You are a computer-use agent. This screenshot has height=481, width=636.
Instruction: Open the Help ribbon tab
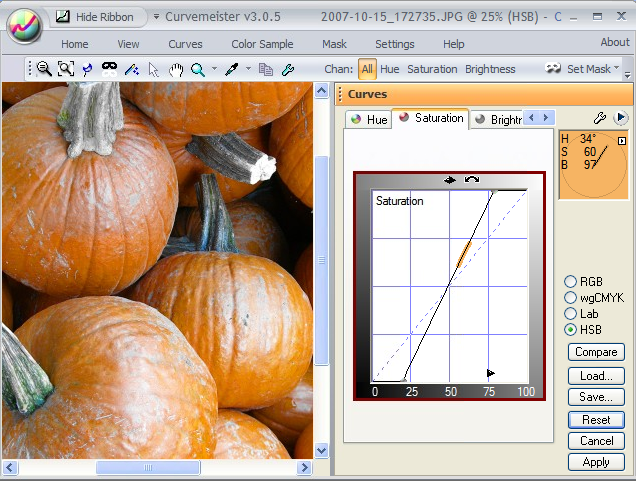tap(453, 44)
